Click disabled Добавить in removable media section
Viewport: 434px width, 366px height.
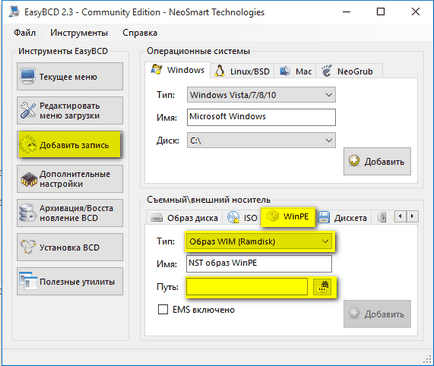[x=377, y=314]
